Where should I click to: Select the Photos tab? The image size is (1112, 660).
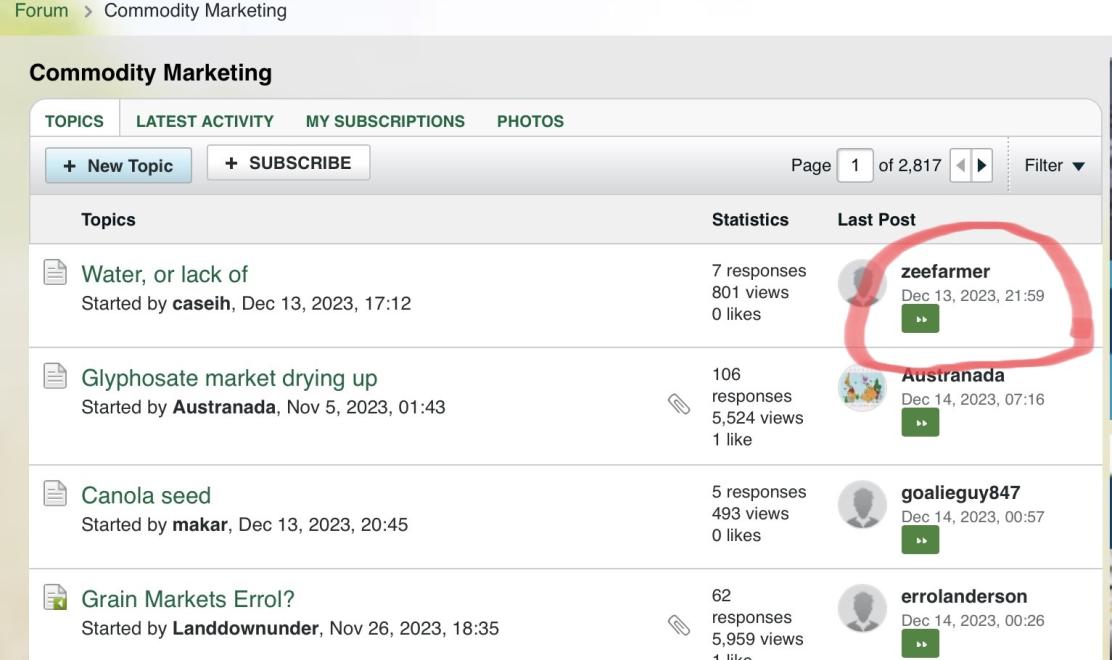tap(530, 121)
